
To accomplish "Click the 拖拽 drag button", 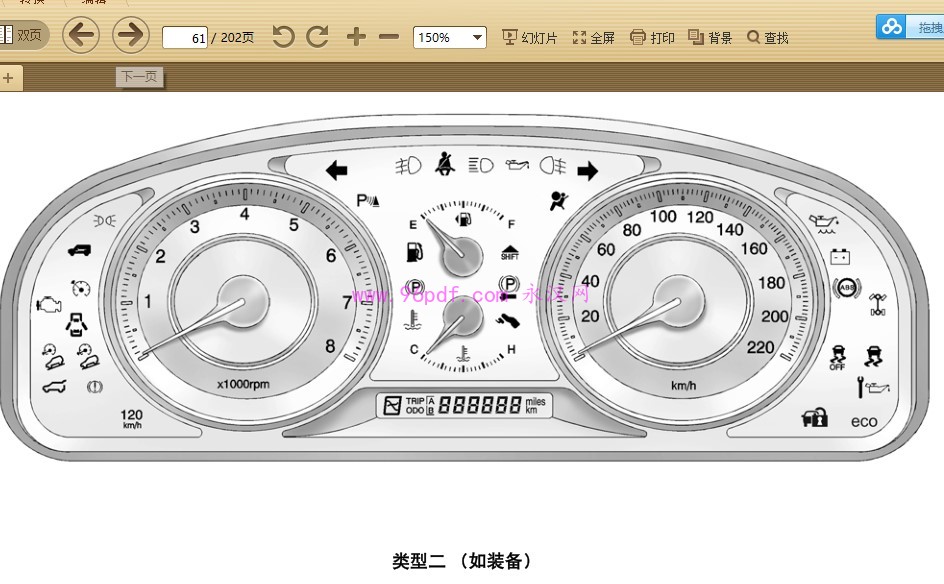I will point(927,27).
